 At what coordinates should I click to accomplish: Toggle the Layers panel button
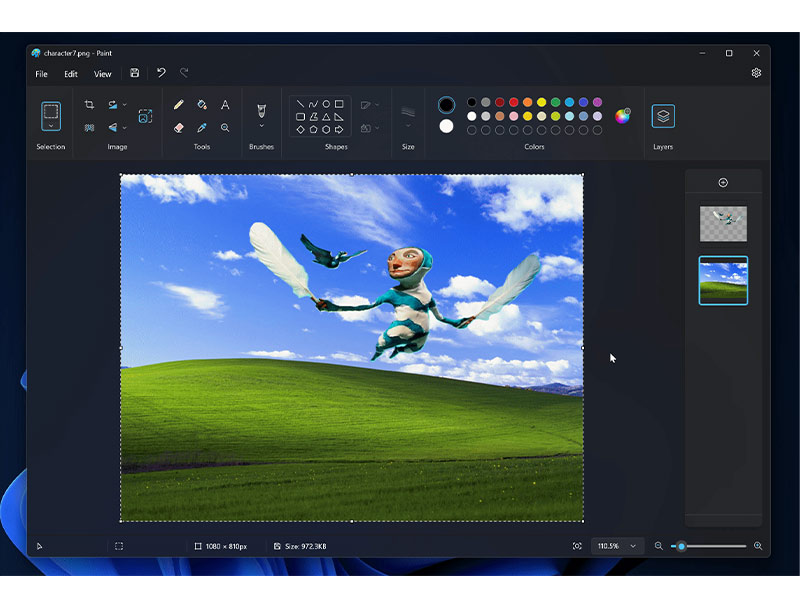coord(663,116)
